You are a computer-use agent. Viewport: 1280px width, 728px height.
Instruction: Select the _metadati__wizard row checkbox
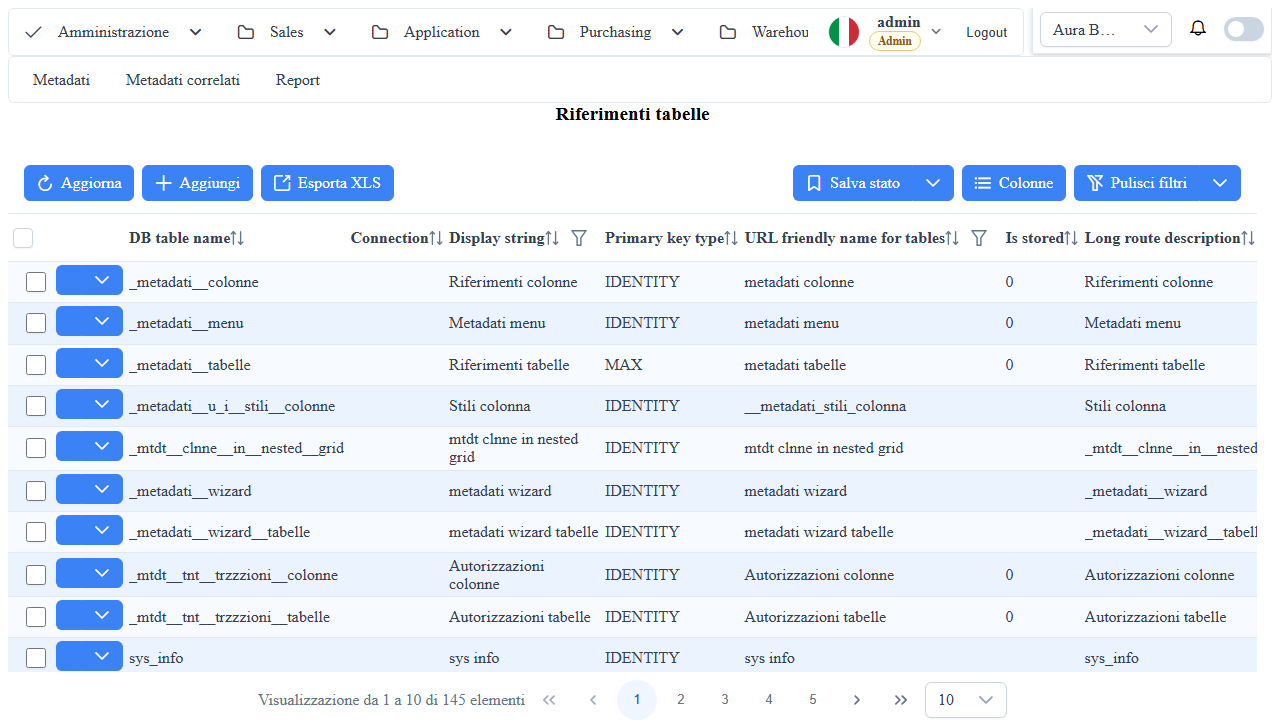(x=36, y=491)
